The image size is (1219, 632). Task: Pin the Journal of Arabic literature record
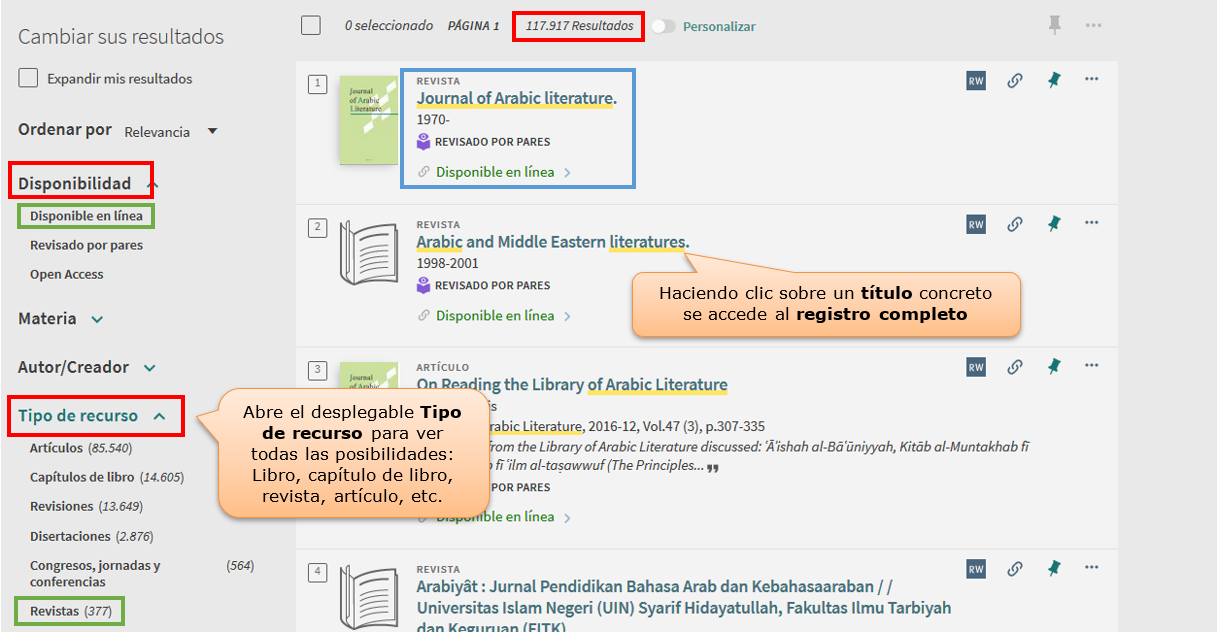tap(1053, 81)
